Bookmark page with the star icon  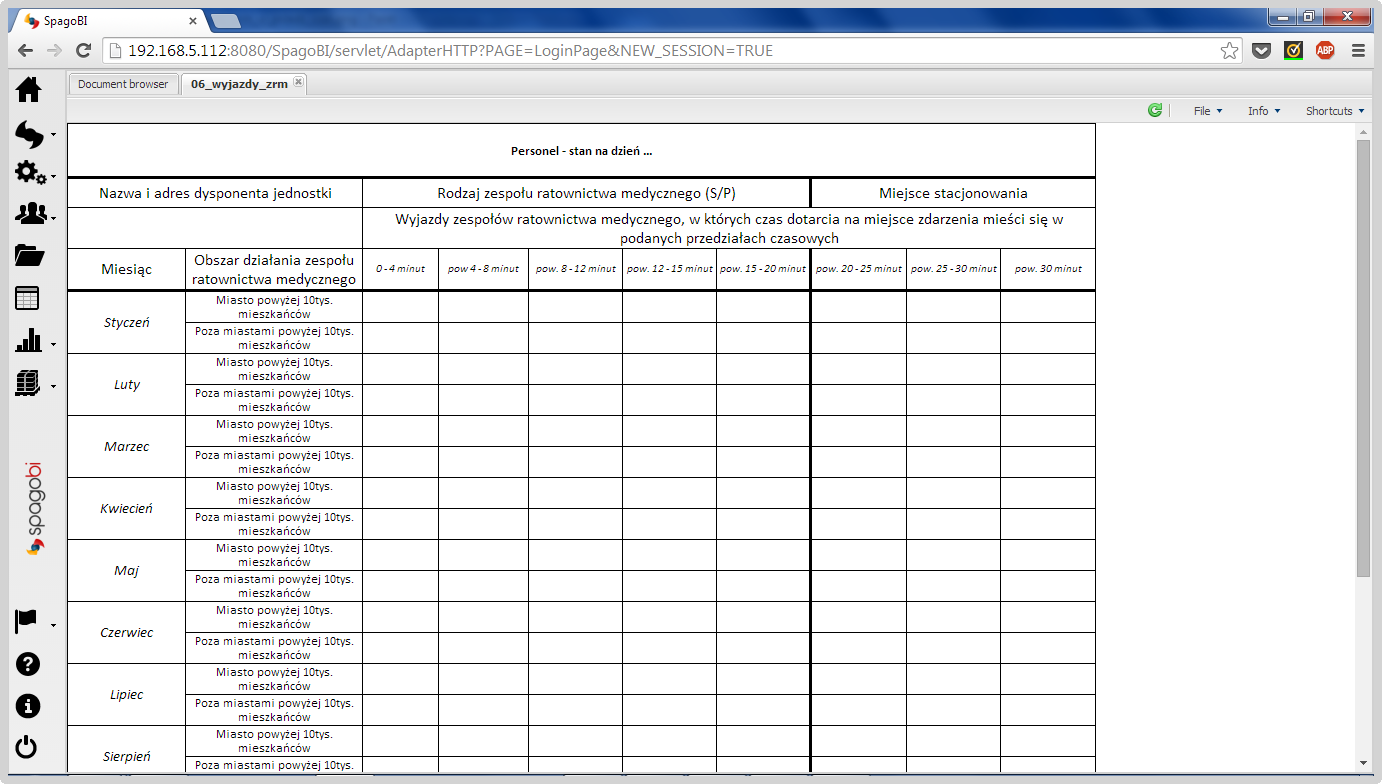[x=1229, y=50]
